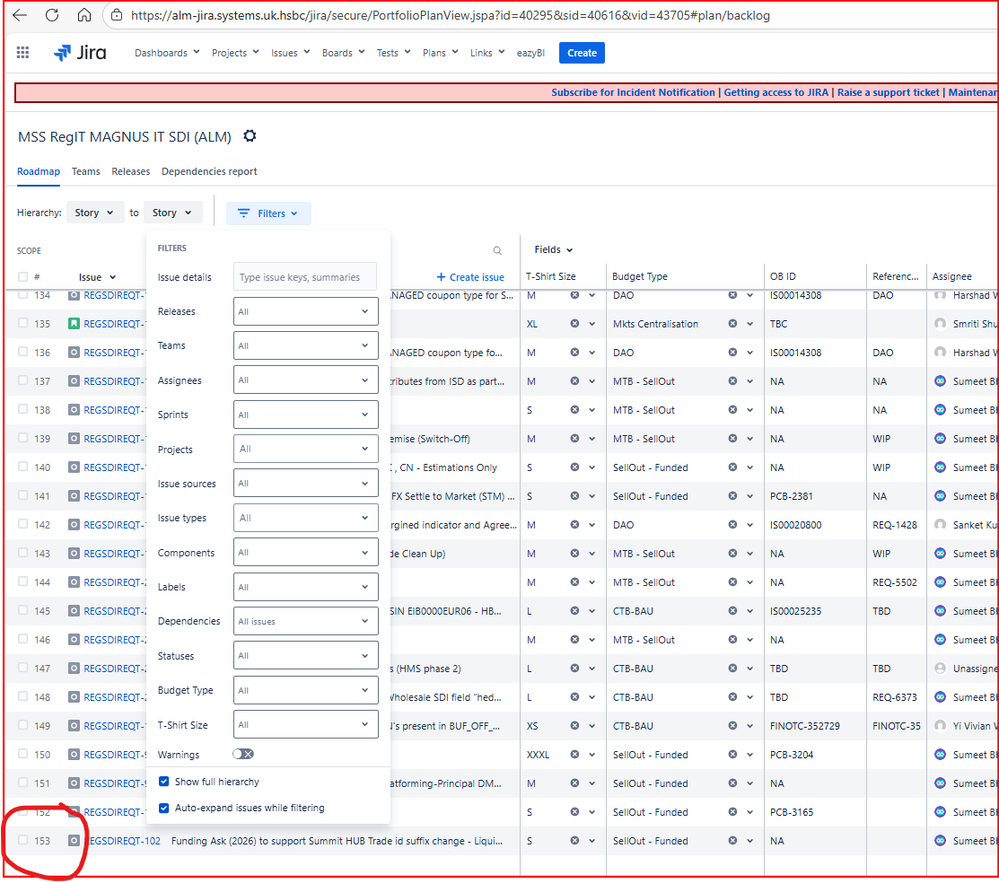
Task: Open the Dashboards menu
Action: pyautogui.click(x=167, y=53)
